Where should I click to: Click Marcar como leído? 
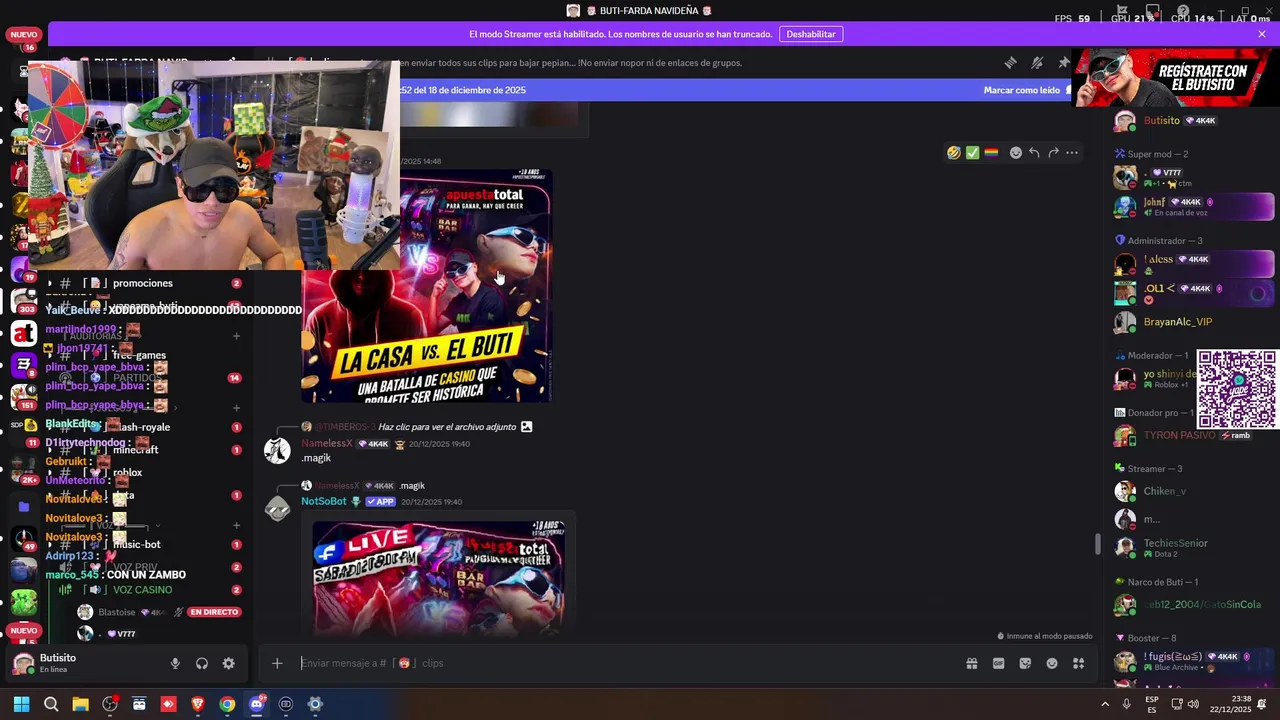(1021, 90)
